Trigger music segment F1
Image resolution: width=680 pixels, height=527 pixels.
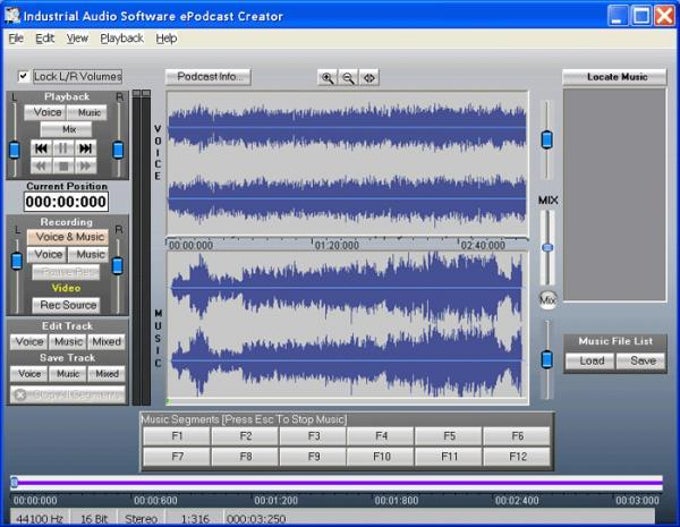[x=177, y=436]
